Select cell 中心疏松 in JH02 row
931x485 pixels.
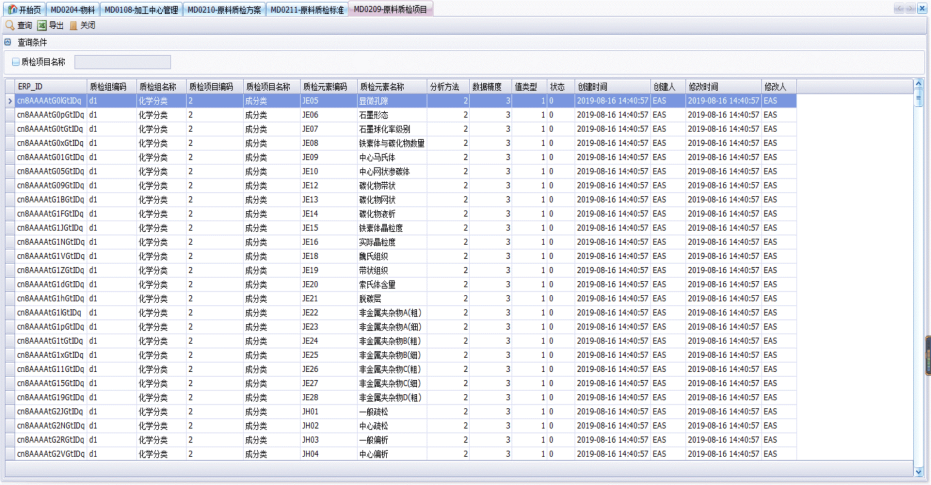click(x=392, y=426)
